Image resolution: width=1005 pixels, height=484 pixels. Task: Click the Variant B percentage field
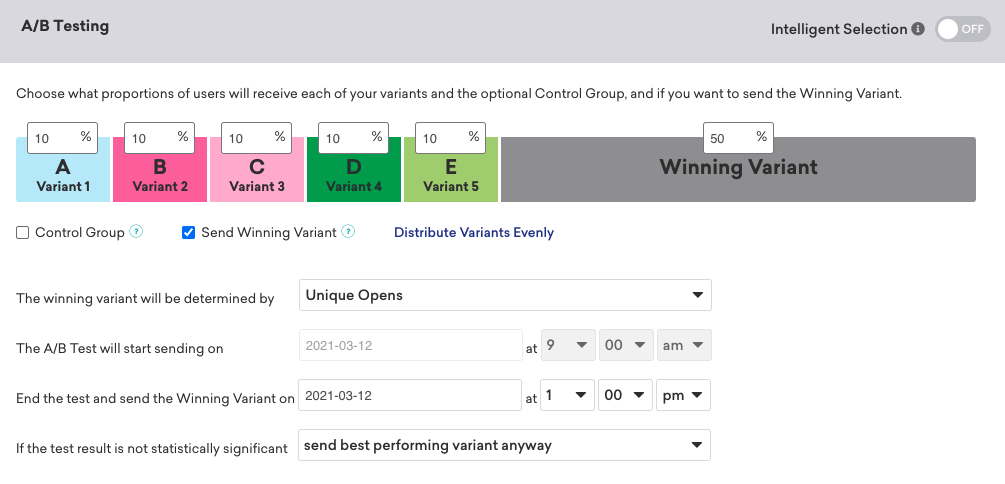point(160,138)
